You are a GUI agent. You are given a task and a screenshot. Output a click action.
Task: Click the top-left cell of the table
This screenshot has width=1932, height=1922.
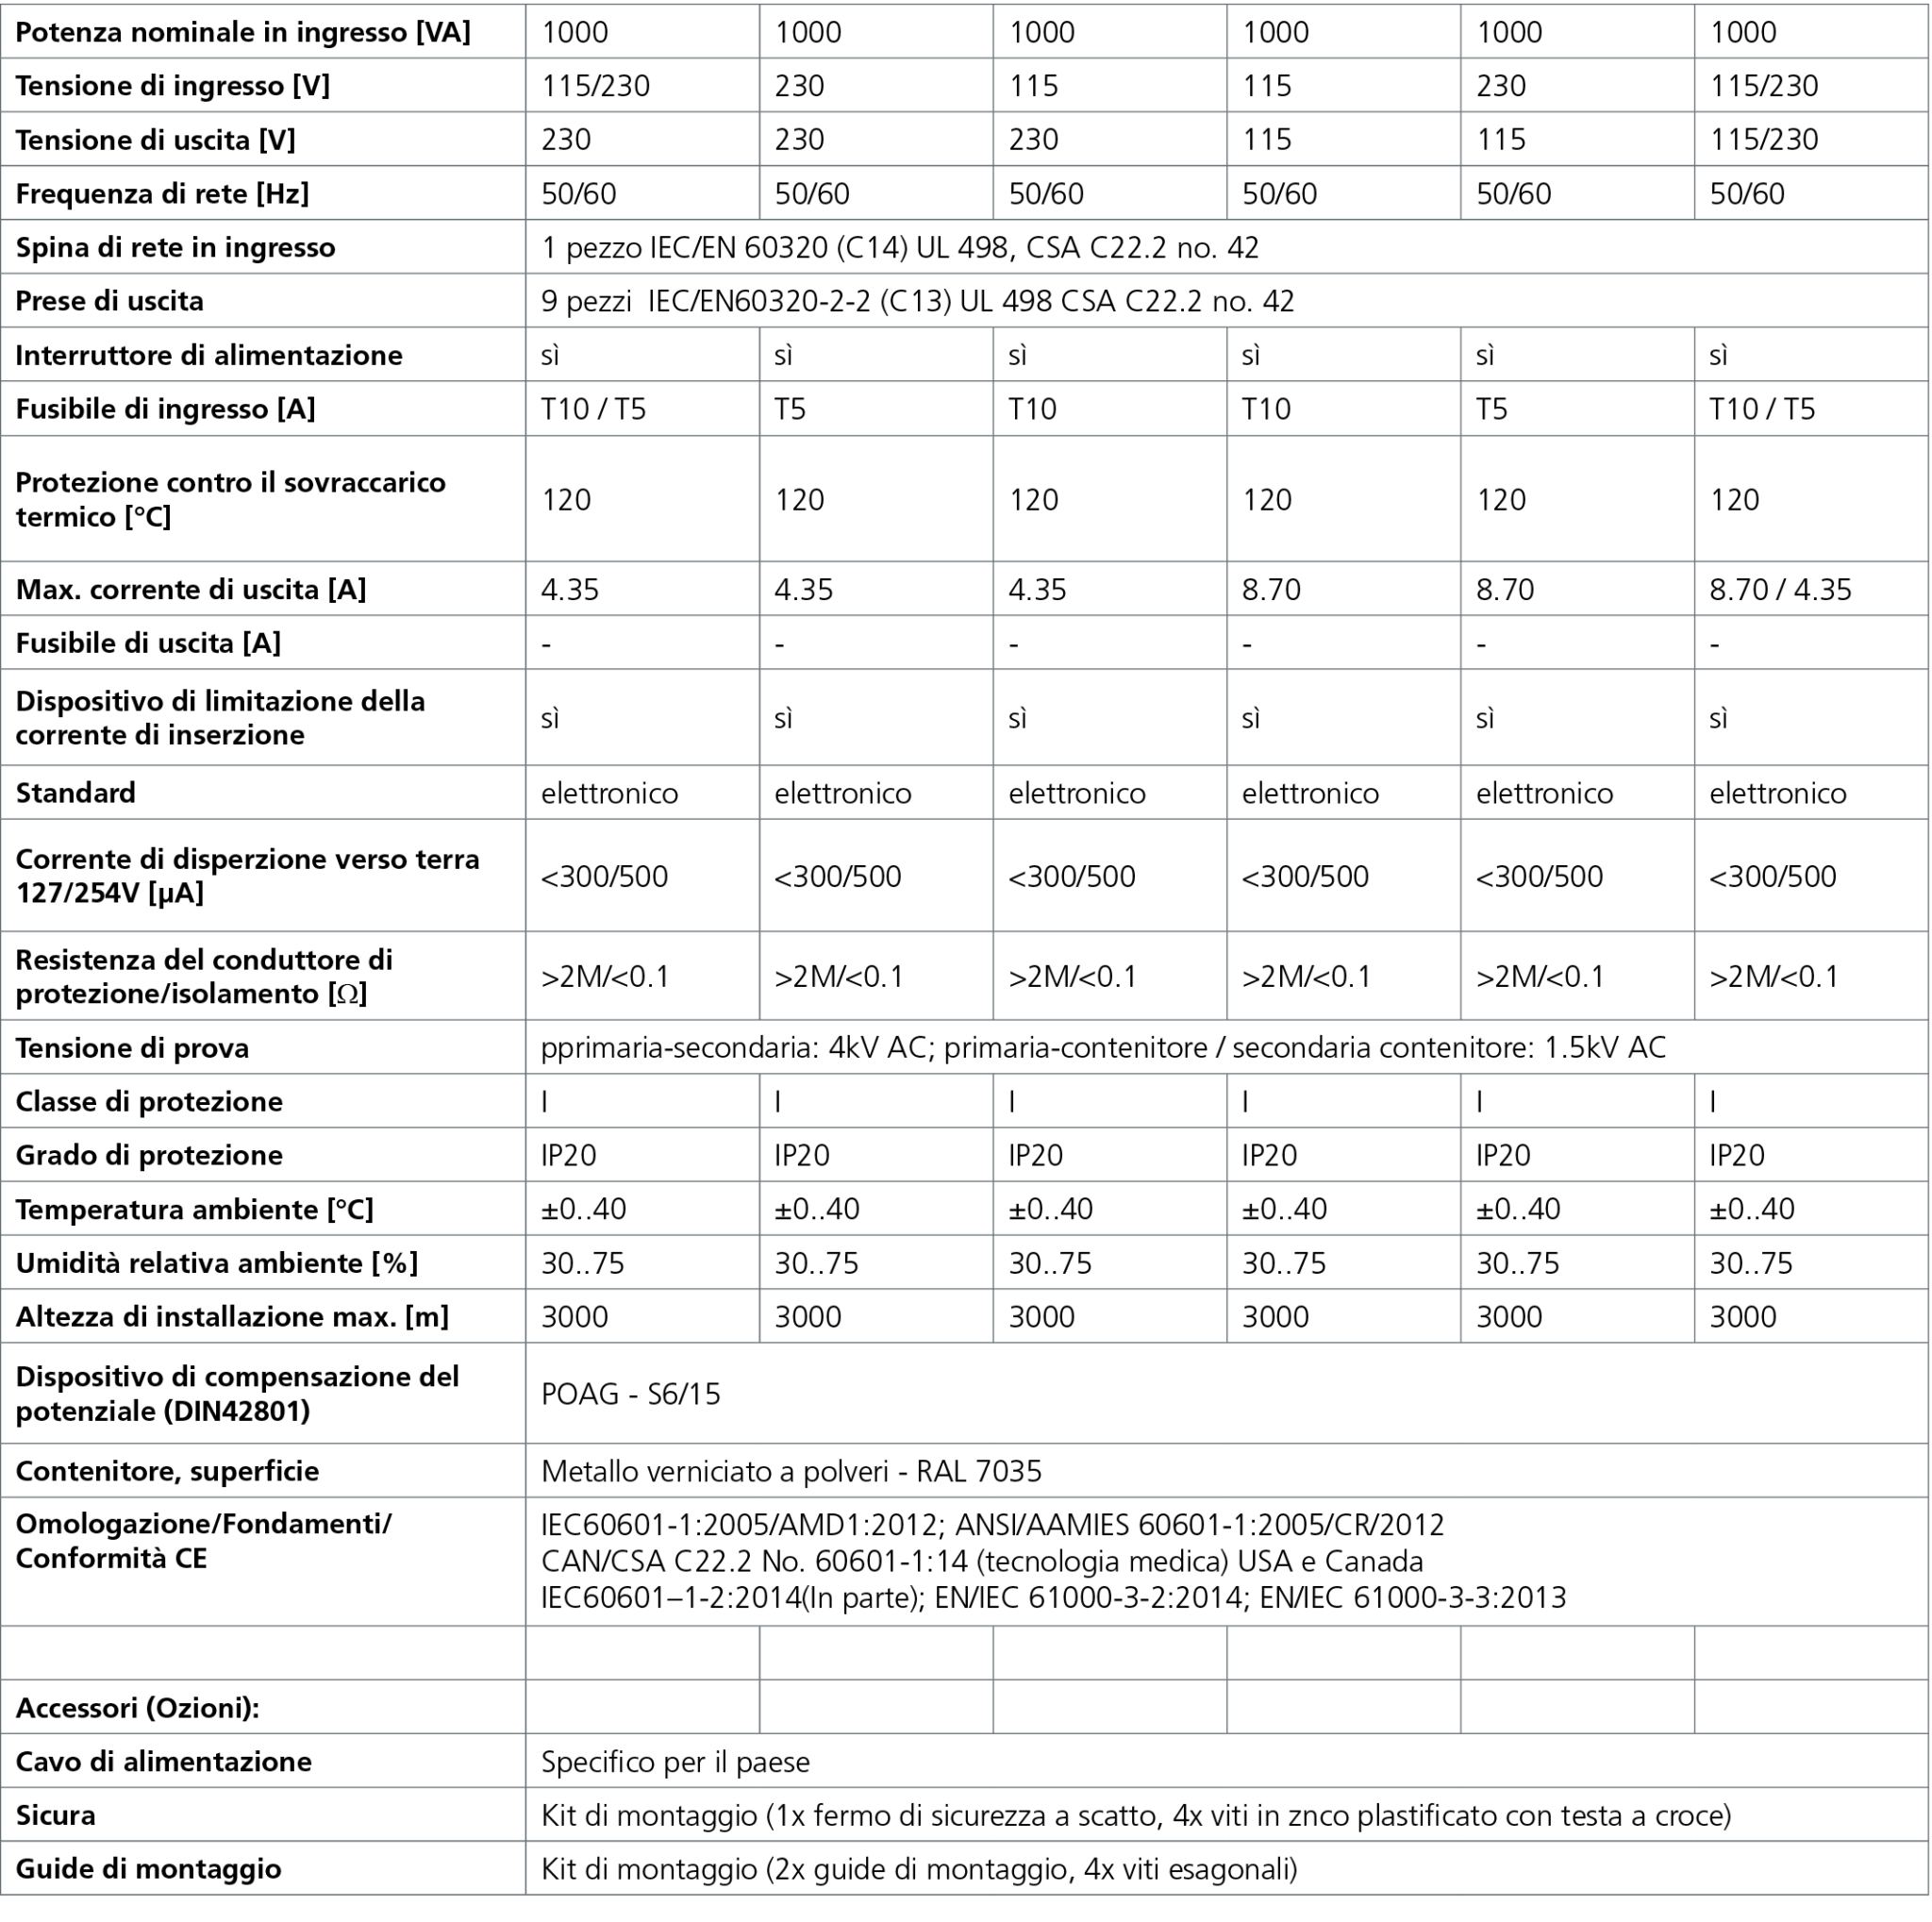pos(263,31)
